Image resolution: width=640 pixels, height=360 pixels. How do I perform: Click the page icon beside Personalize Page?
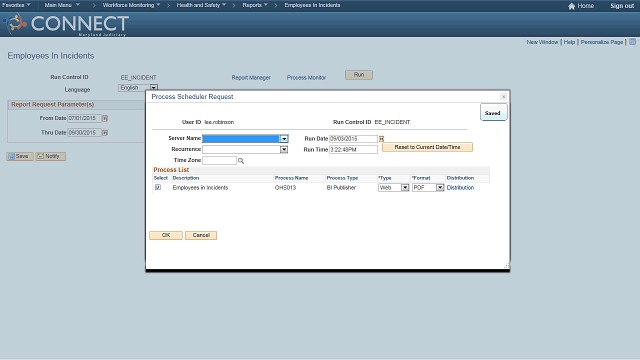[x=632, y=42]
